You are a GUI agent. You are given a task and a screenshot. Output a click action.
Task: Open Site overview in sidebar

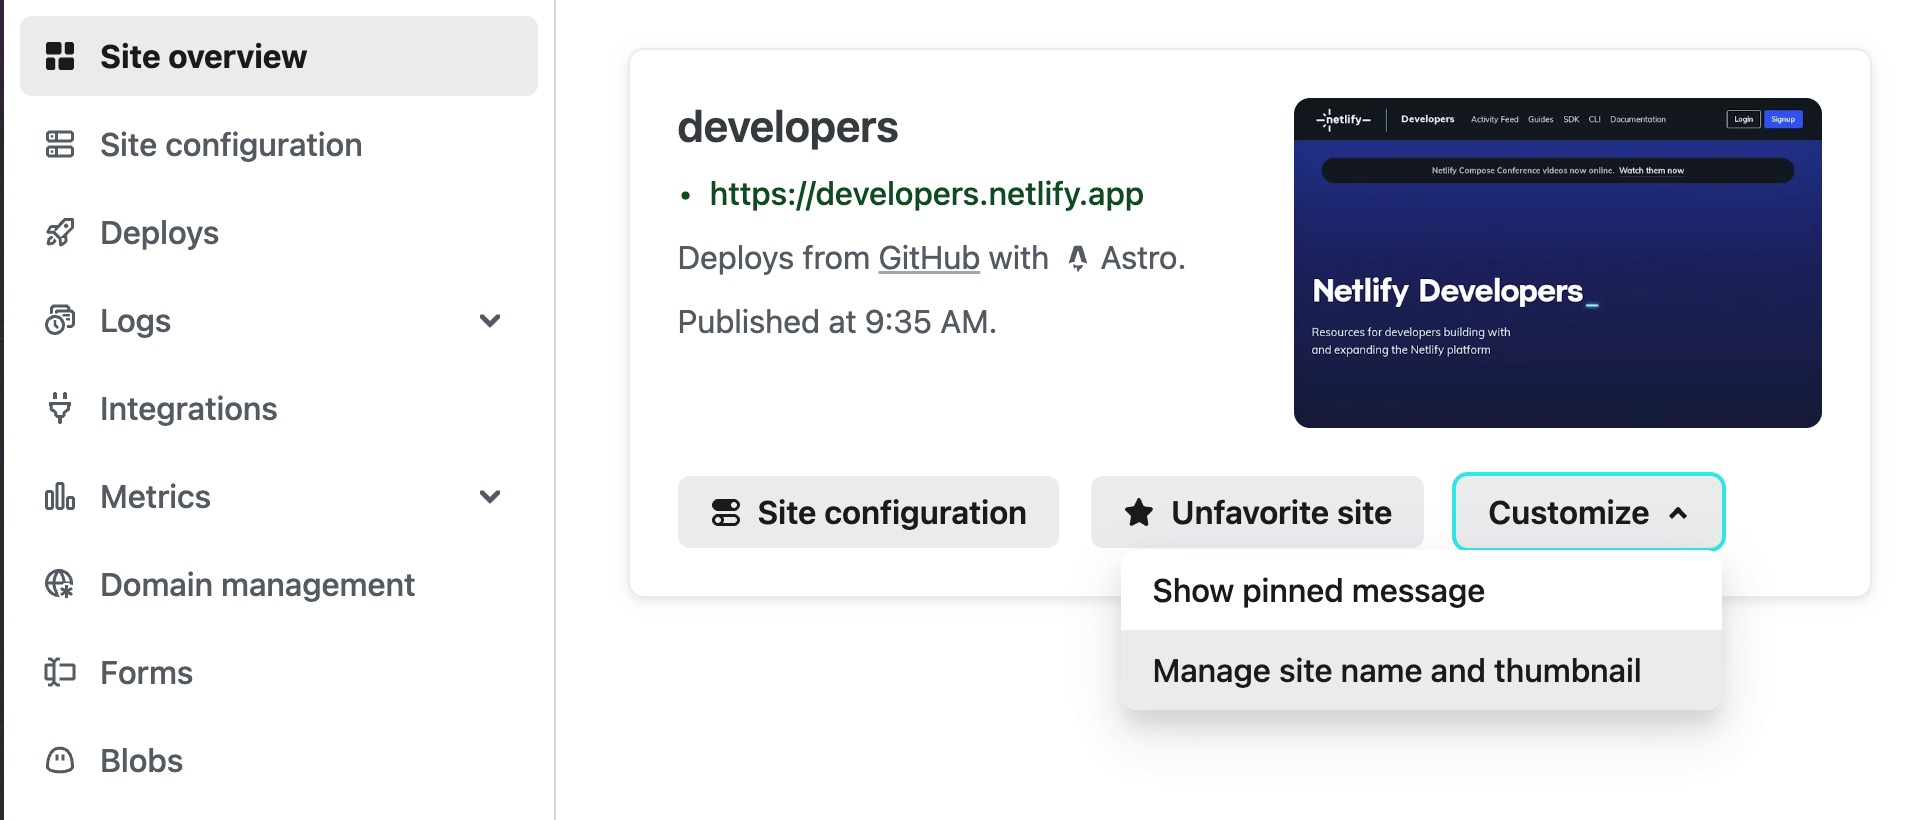[x=279, y=57]
